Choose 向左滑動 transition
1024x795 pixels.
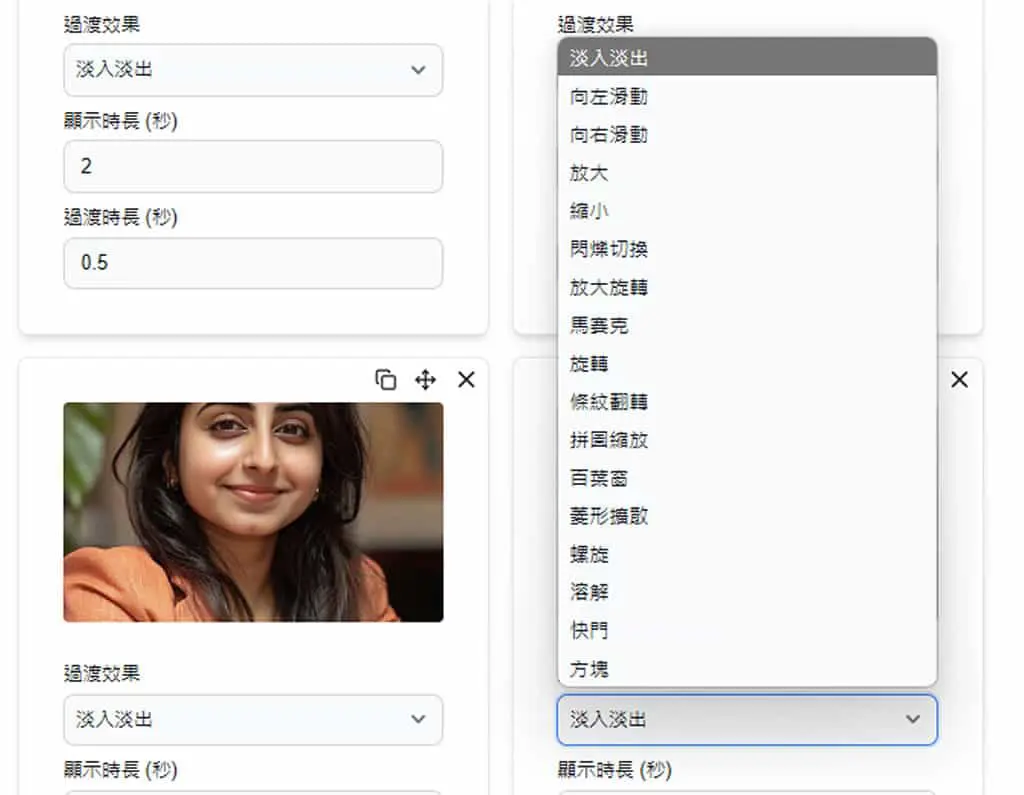click(747, 97)
